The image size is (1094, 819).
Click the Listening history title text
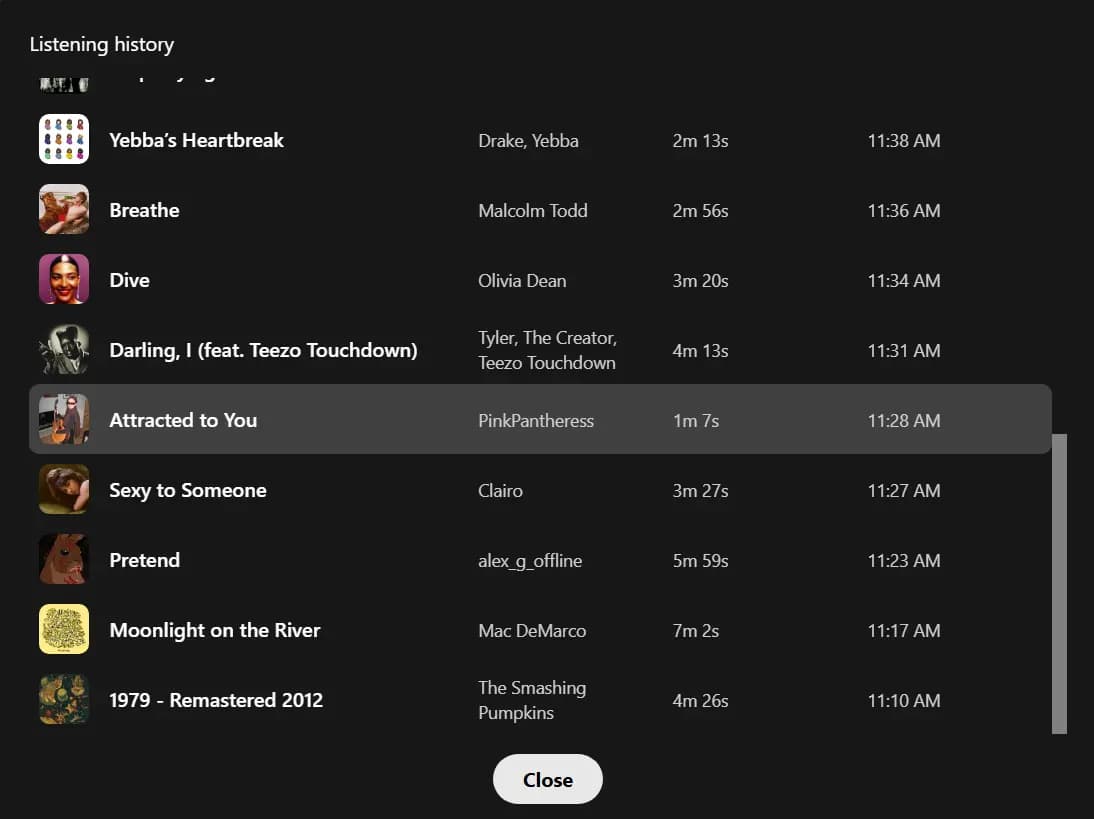point(101,44)
